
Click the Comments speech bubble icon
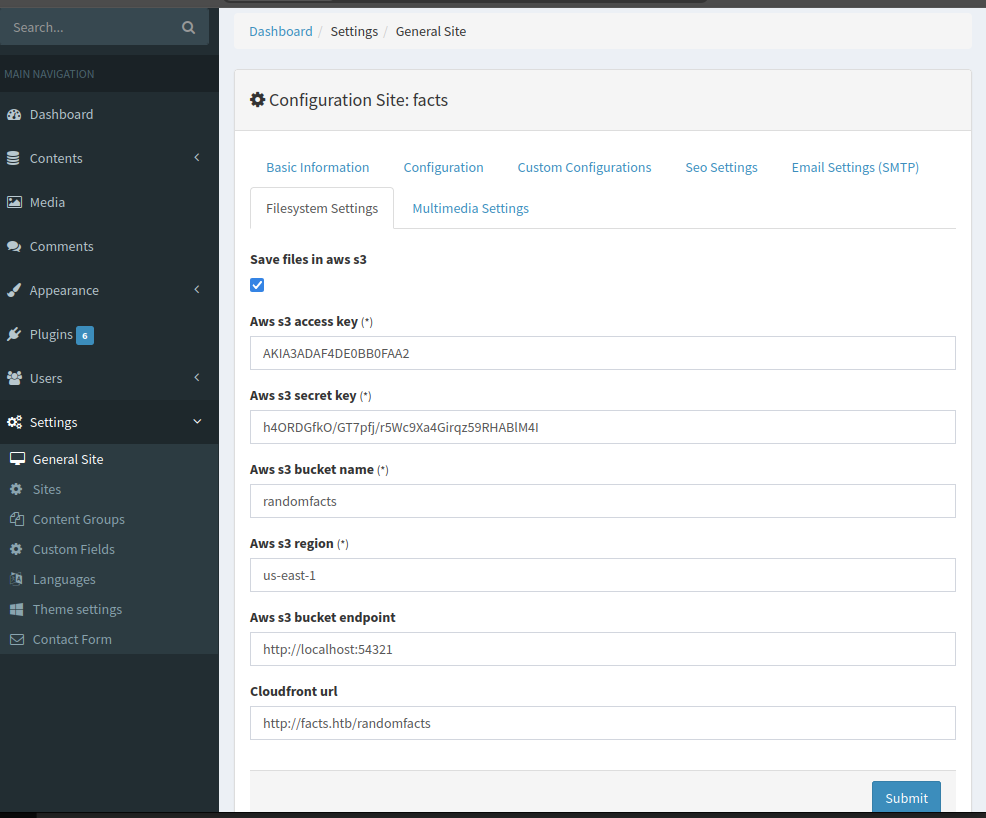14,246
